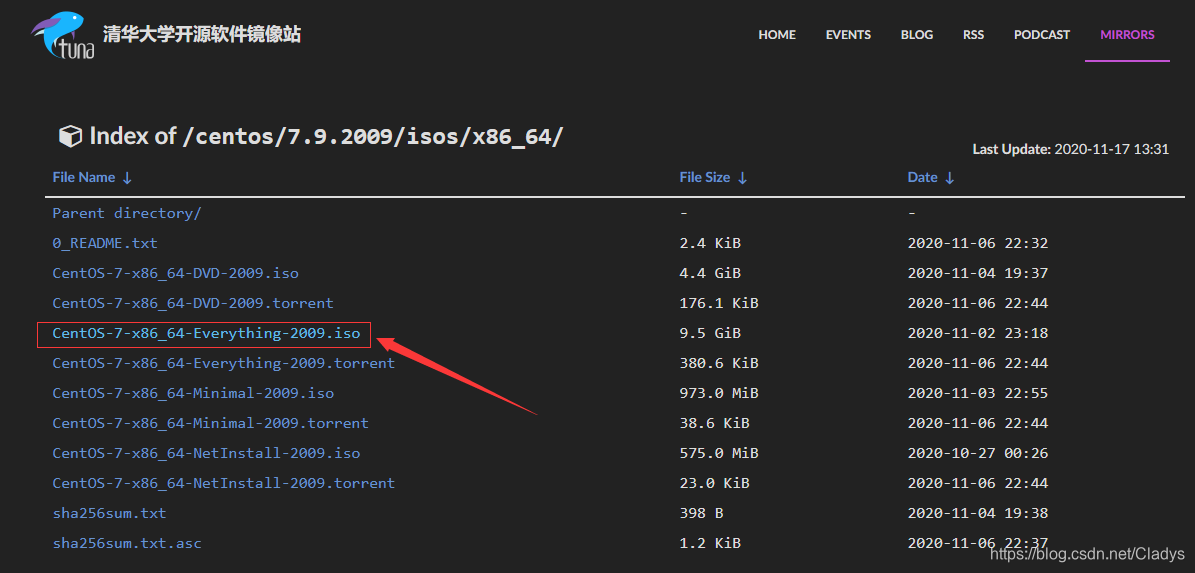Download CentOS-7-x86_64-Everything-2009.iso
Image resolution: width=1195 pixels, height=573 pixels.
[x=207, y=333]
